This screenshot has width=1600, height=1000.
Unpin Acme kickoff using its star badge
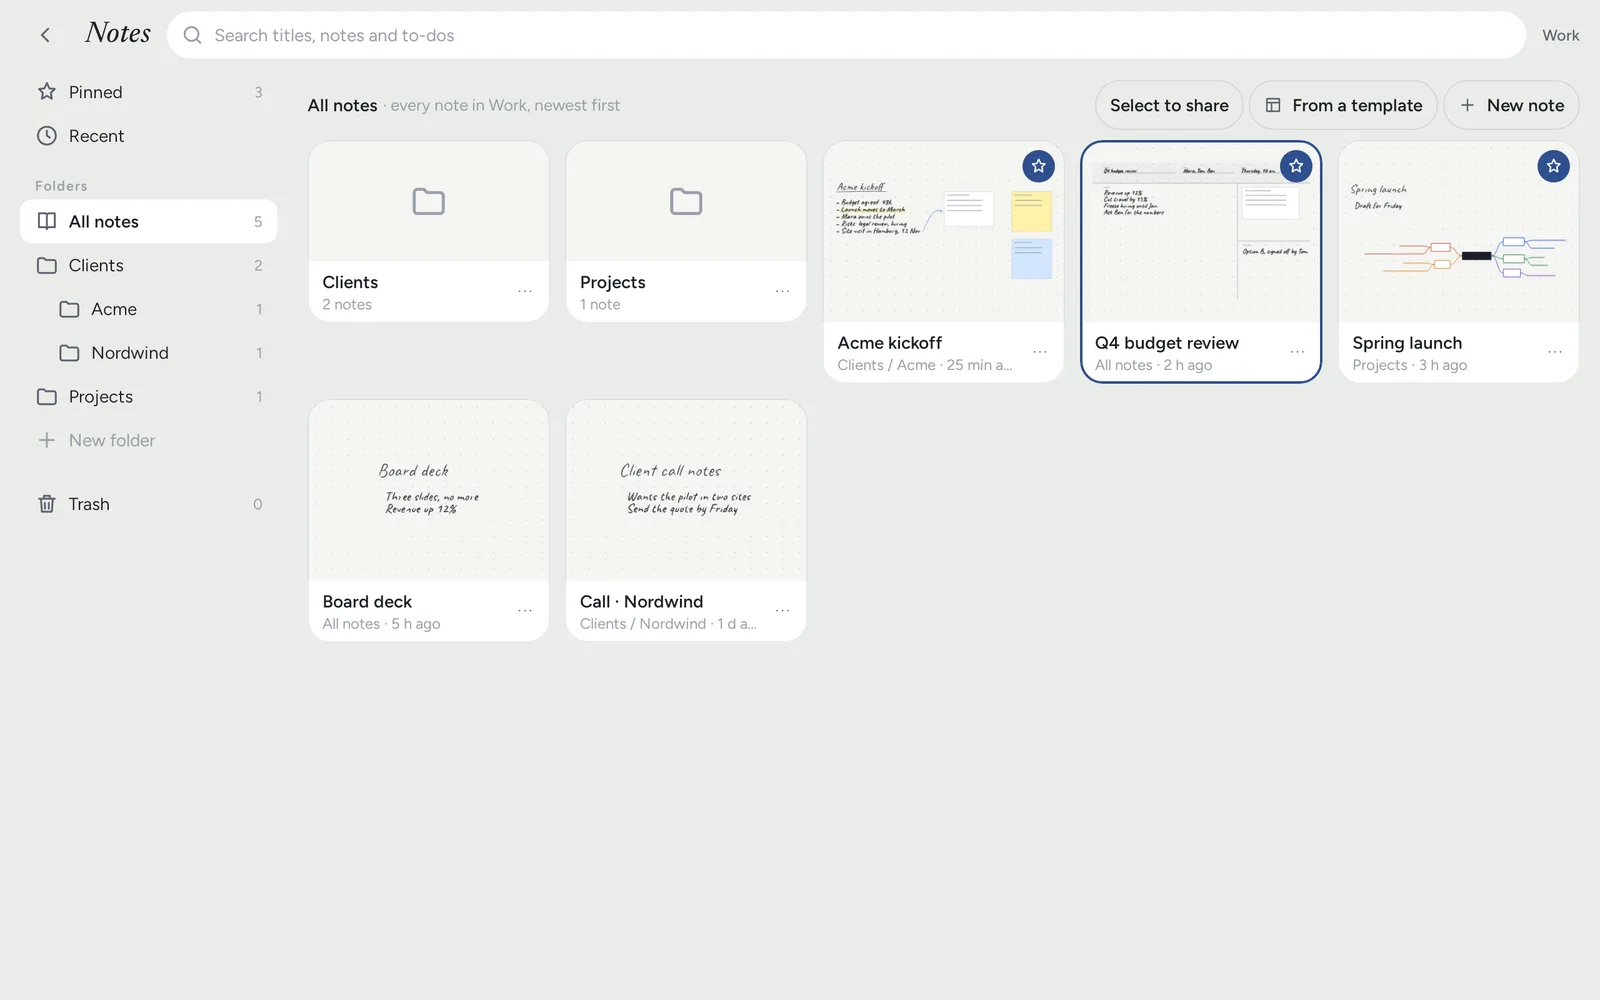tap(1038, 166)
